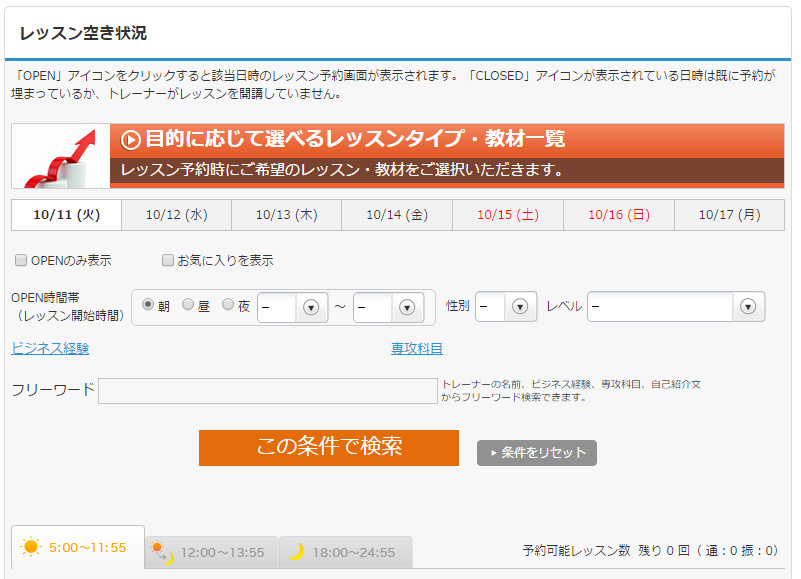Viewport: 801px width, 579px height.
Task: Select the 朝 radio button
Action: coord(149,305)
